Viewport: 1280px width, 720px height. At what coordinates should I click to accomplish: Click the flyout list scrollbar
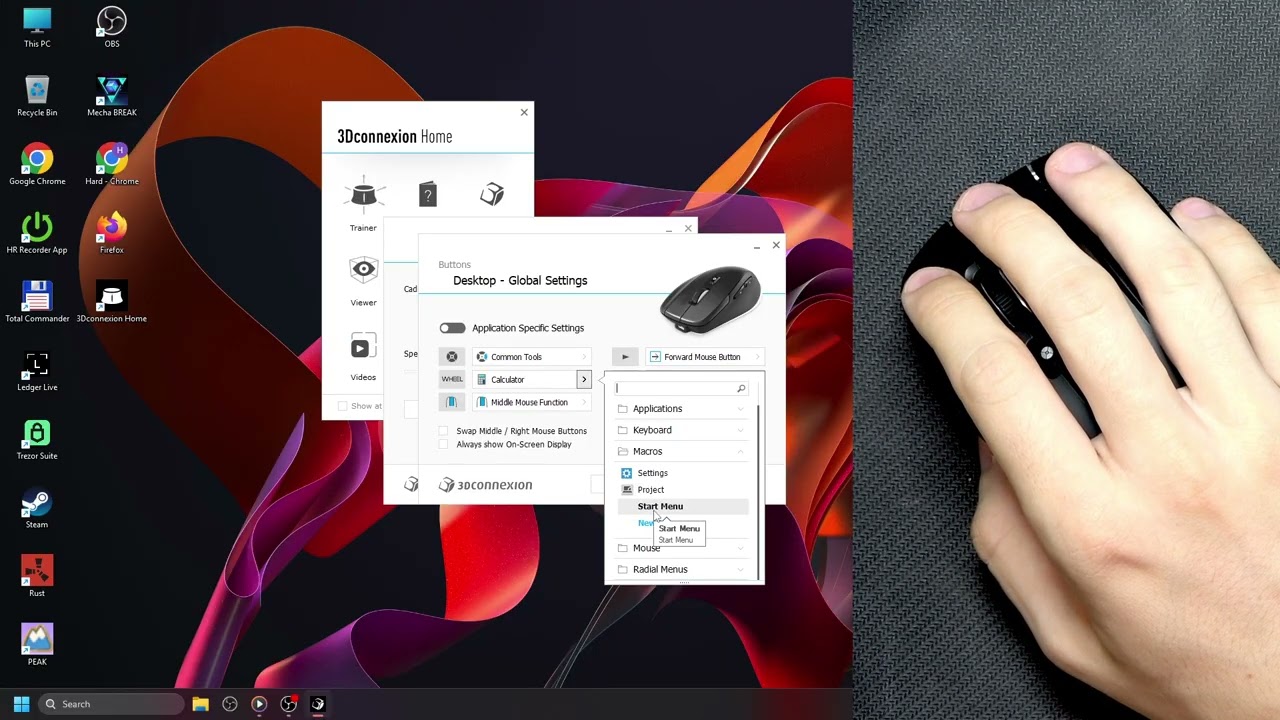tap(758, 491)
